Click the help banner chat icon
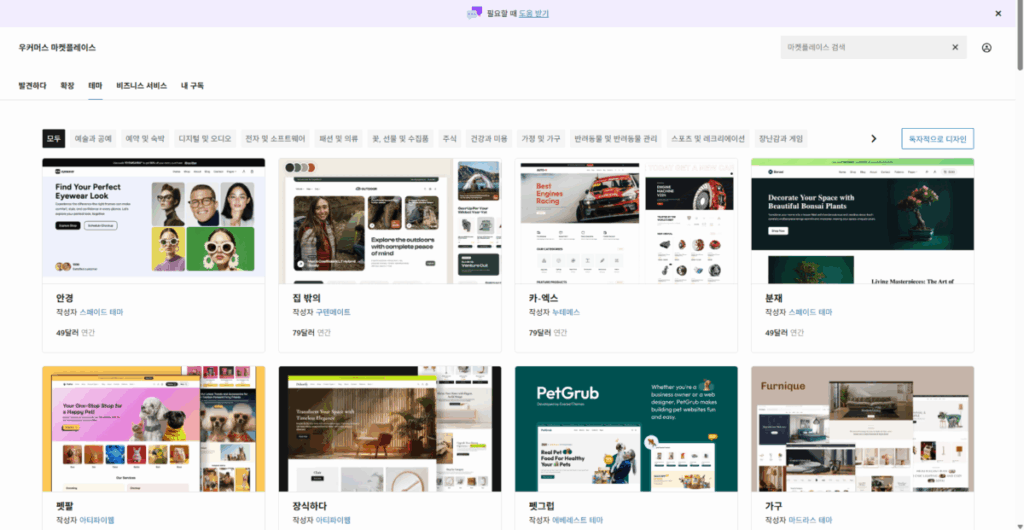 pyautogui.click(x=475, y=13)
